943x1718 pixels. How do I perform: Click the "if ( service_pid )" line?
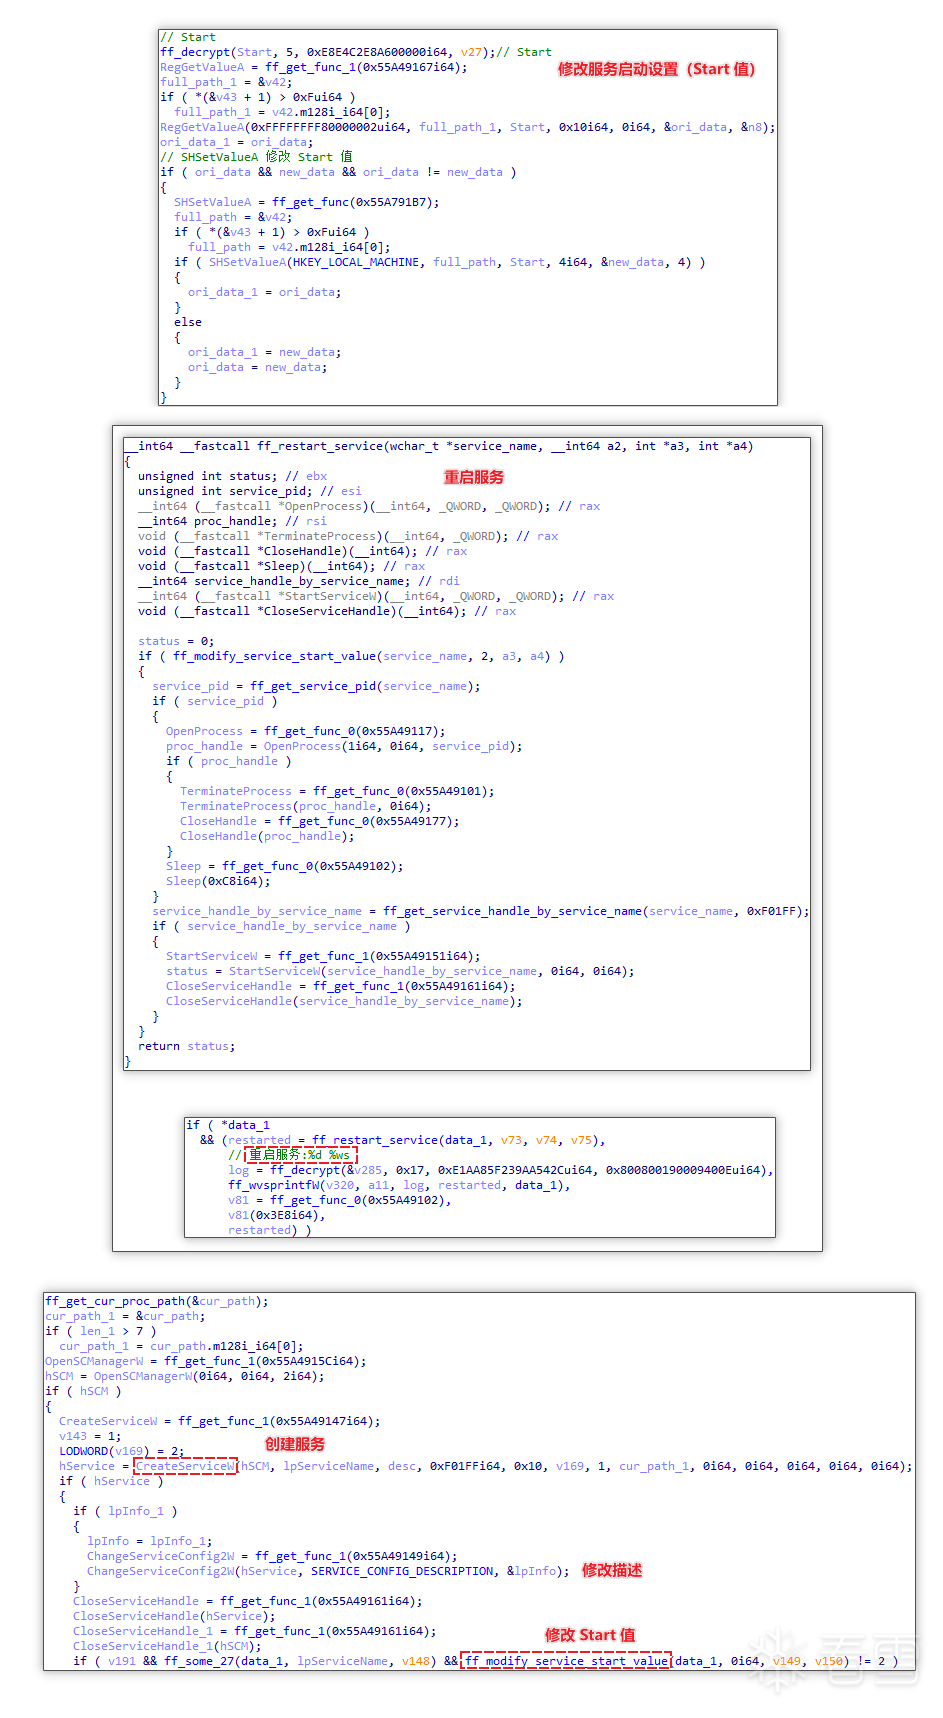pyautogui.click(x=215, y=701)
